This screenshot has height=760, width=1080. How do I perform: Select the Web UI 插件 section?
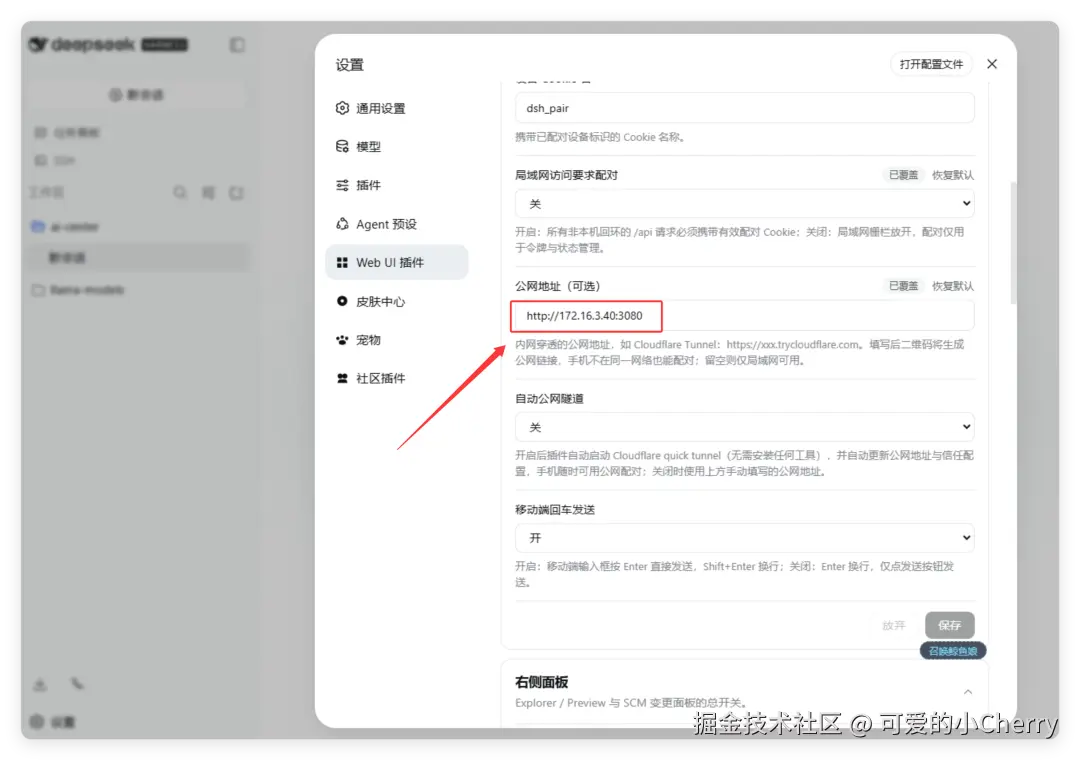click(397, 263)
